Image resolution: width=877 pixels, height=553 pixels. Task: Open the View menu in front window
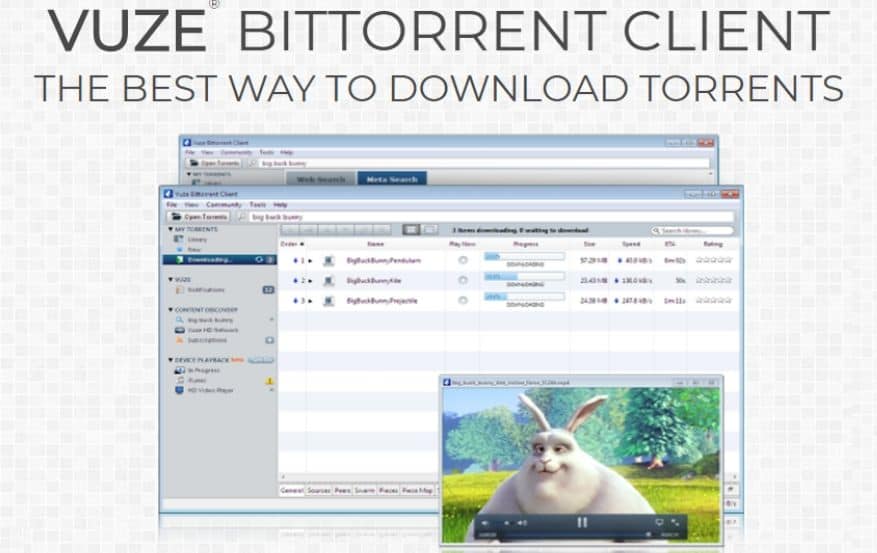click(191, 205)
